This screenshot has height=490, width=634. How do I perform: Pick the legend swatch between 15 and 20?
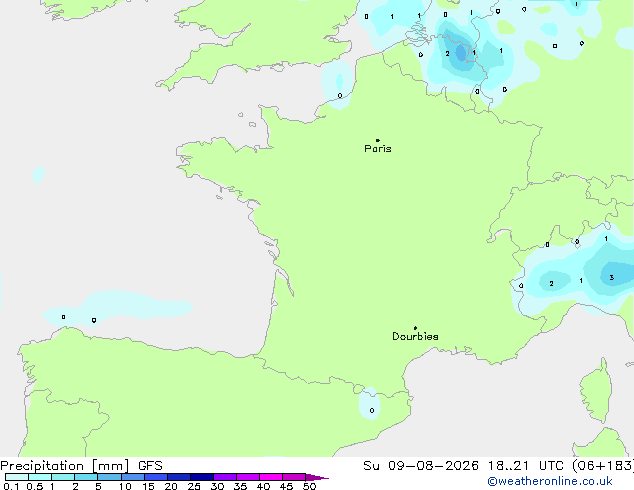click(156, 477)
